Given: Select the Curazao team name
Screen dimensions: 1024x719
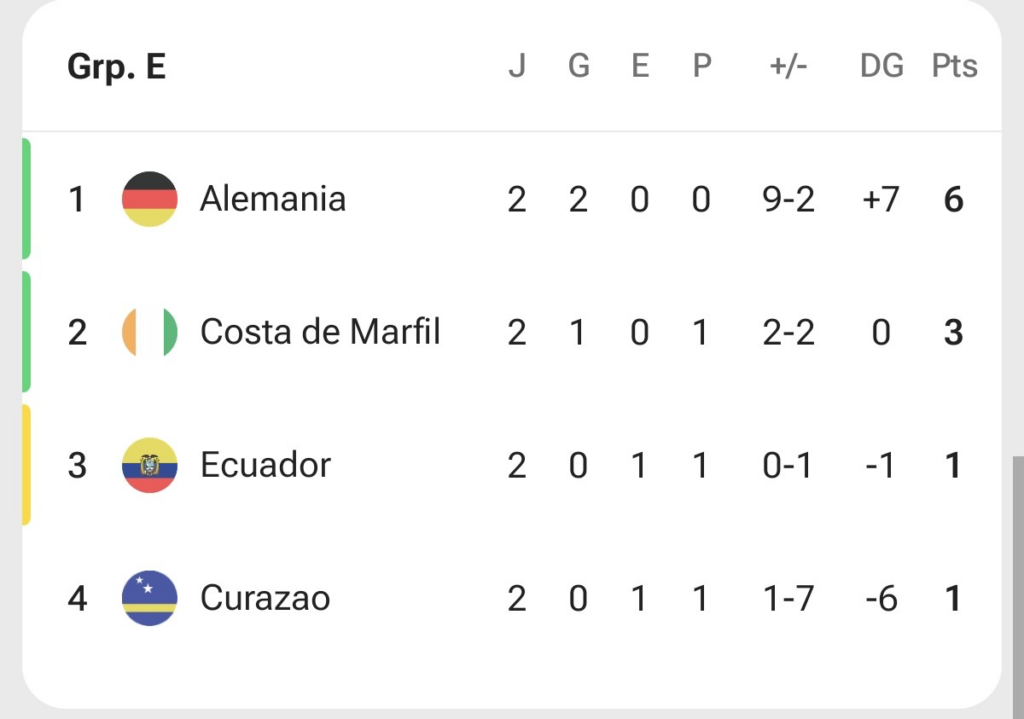Looking at the screenshot, I should [x=265, y=598].
